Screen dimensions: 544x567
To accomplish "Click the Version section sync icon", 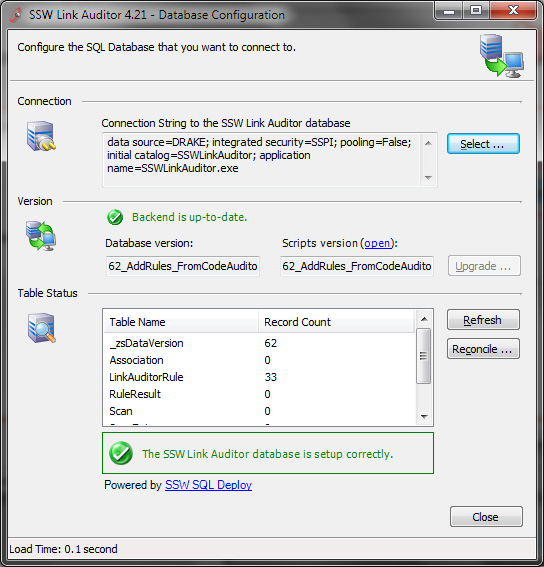I will 41,236.
